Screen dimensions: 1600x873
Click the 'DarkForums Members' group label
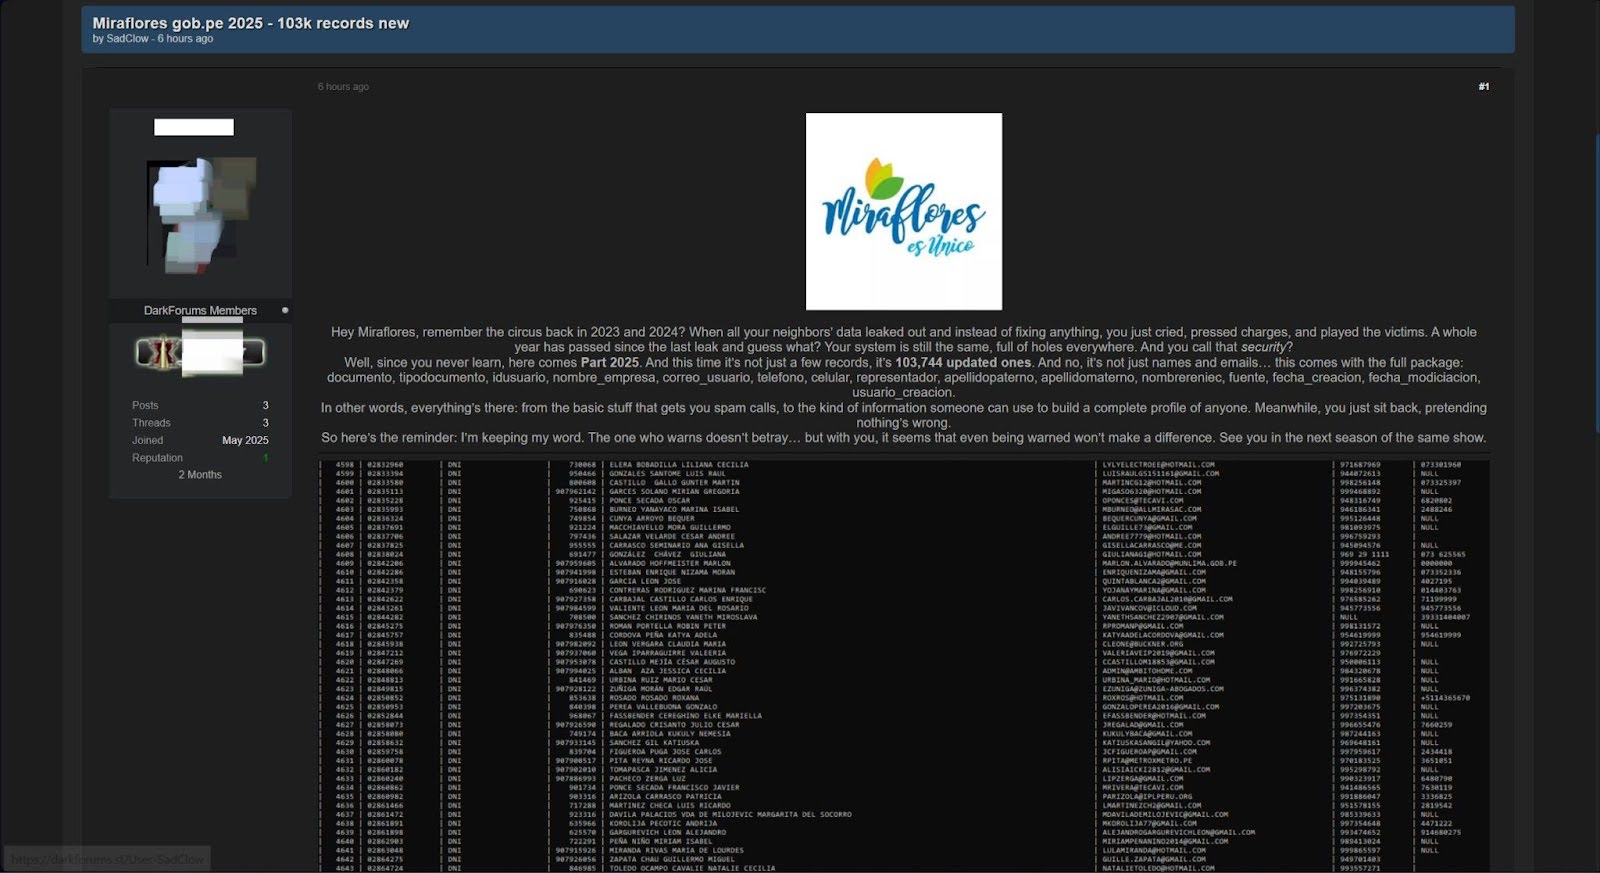click(200, 311)
